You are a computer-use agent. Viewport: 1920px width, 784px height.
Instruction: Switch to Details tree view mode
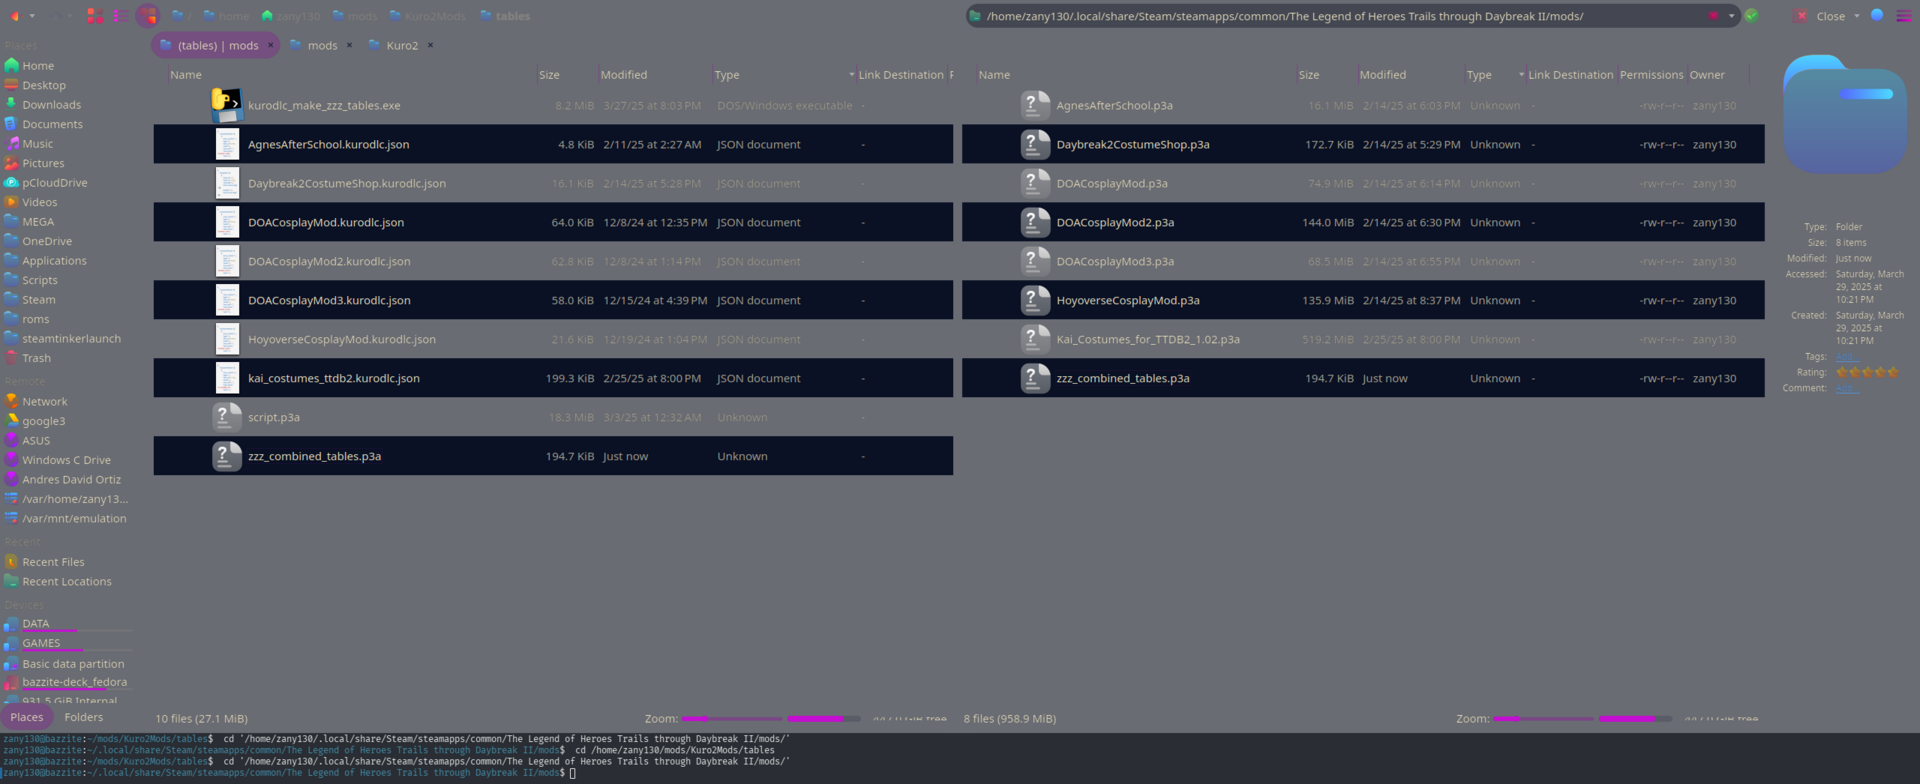(x=148, y=16)
